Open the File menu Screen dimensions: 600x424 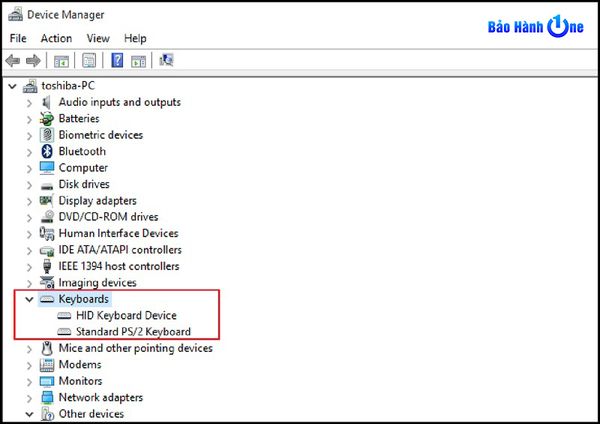pyautogui.click(x=18, y=38)
